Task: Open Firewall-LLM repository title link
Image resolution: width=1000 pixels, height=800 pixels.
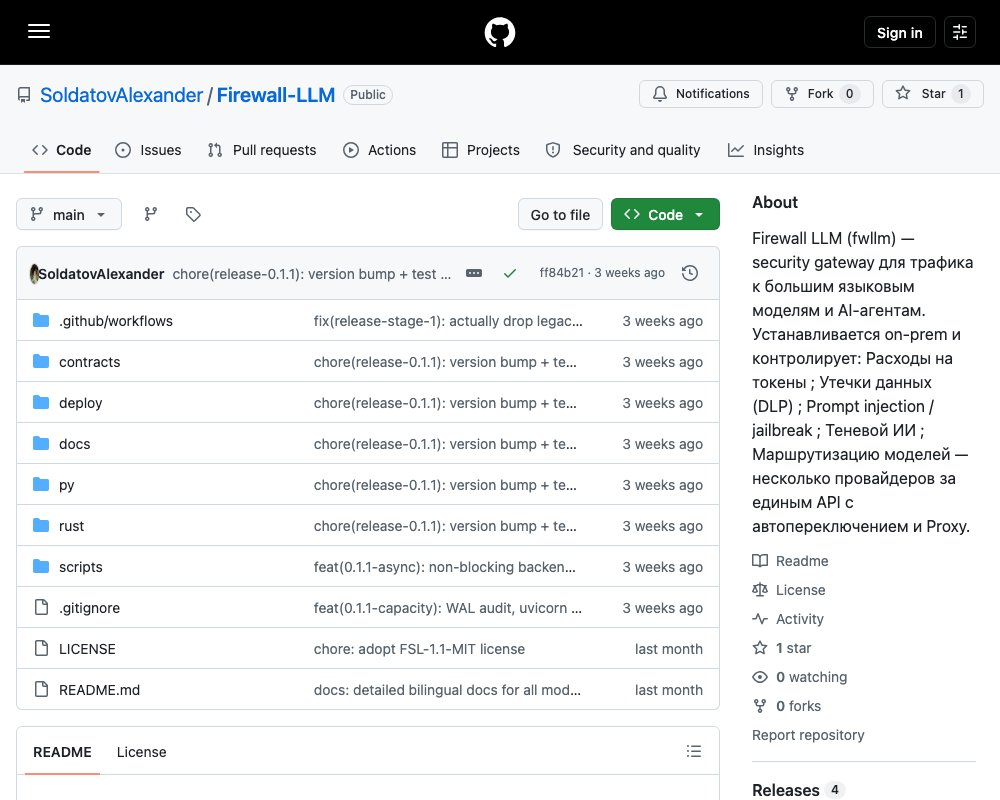Action: click(x=276, y=95)
